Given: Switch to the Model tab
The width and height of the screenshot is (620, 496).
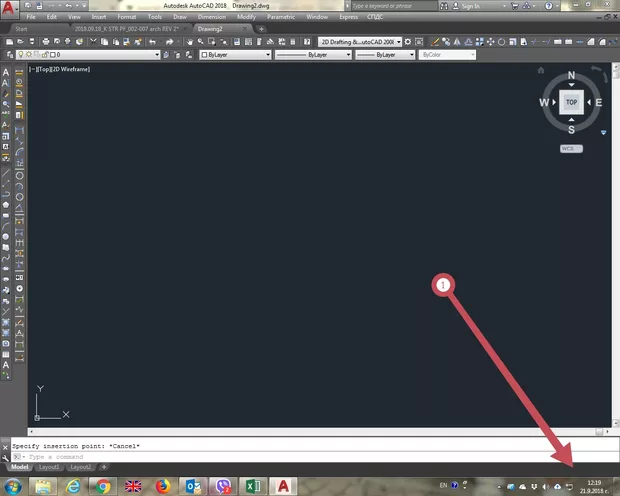Looking at the screenshot, I should pos(19,467).
